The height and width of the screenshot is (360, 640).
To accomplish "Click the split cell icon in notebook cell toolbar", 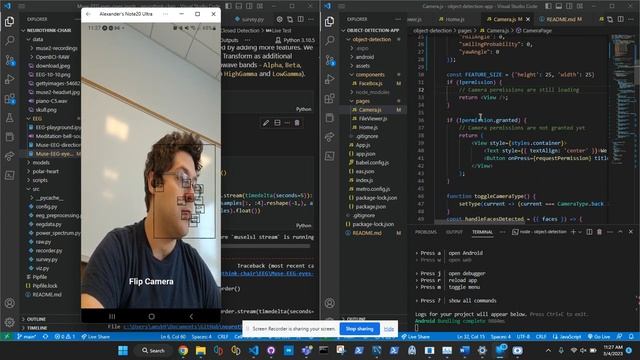I will (x=277, y=123).
